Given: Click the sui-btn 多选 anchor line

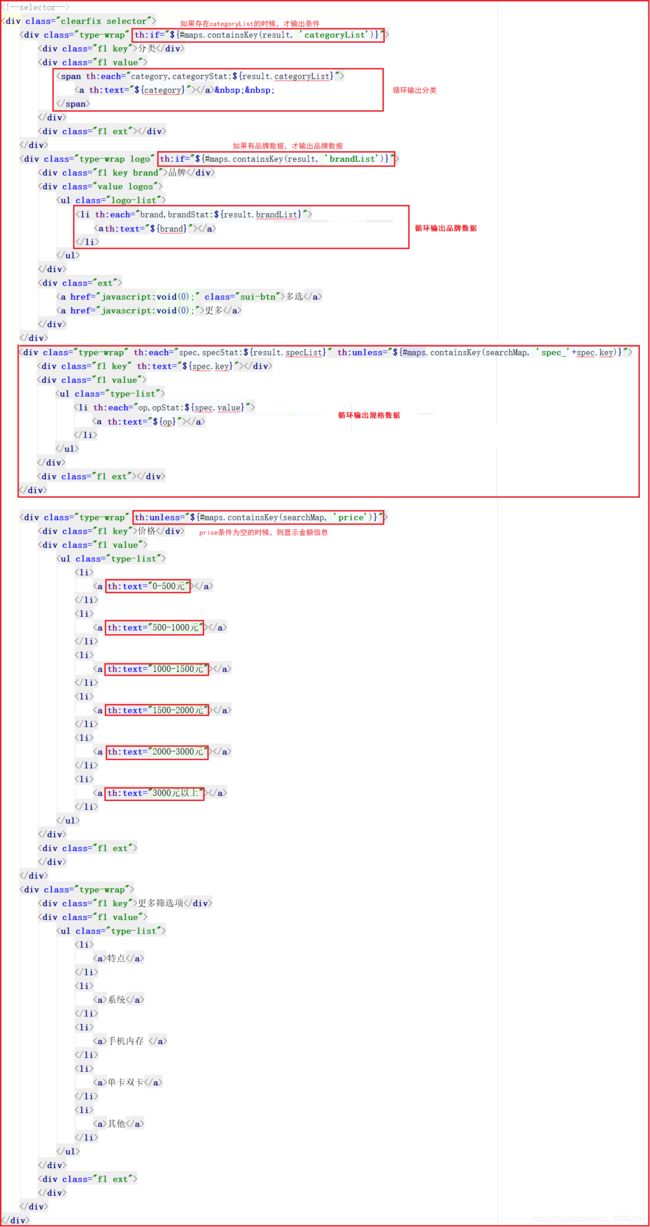Looking at the screenshot, I should (190, 296).
